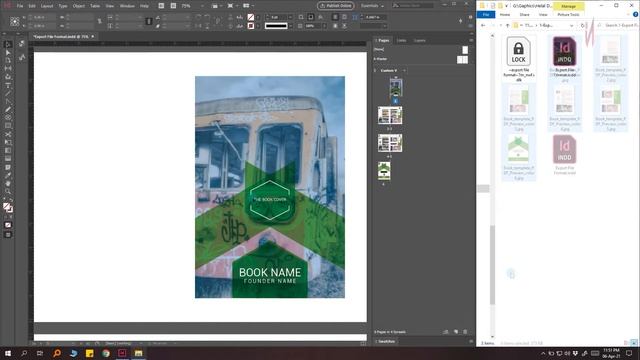Switch to the Layers panel tab
This screenshot has height=360, width=640.
pos(420,40)
